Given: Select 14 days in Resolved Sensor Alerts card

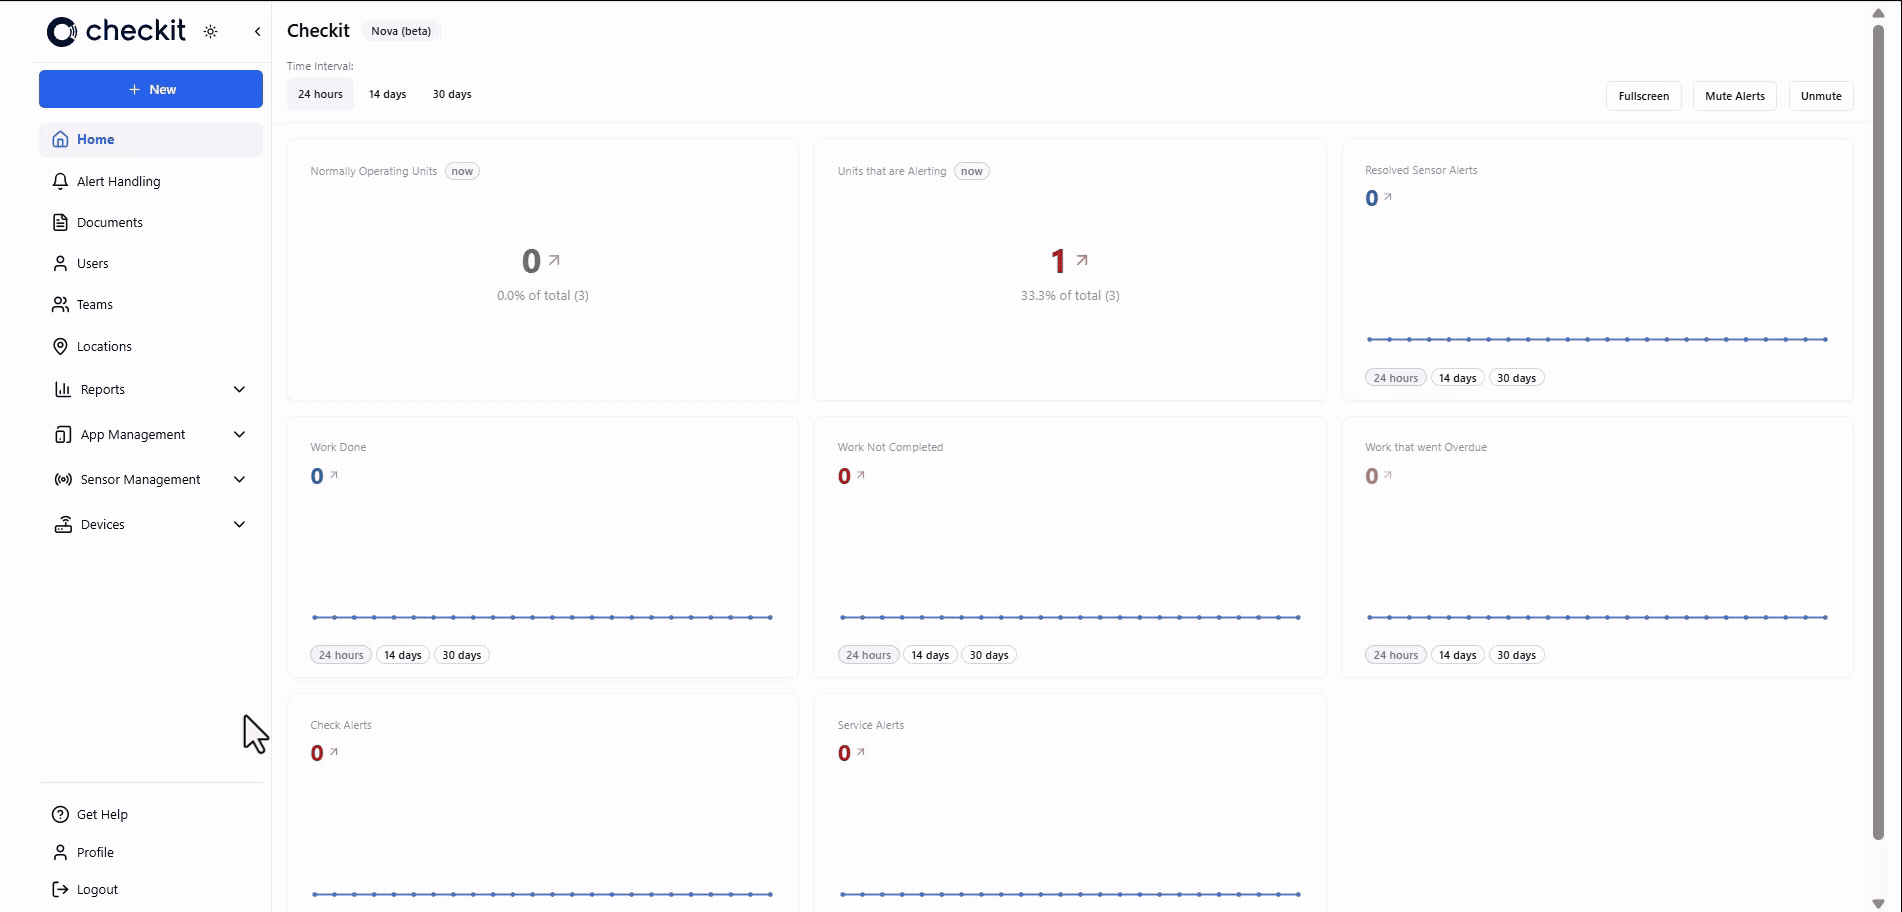Looking at the screenshot, I should (1457, 378).
